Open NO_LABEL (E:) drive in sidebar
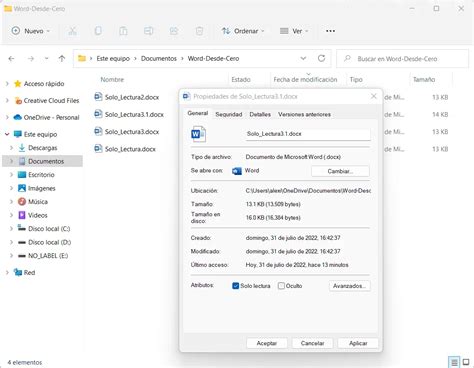Screen dimensions: 474x368 click(x=48, y=256)
